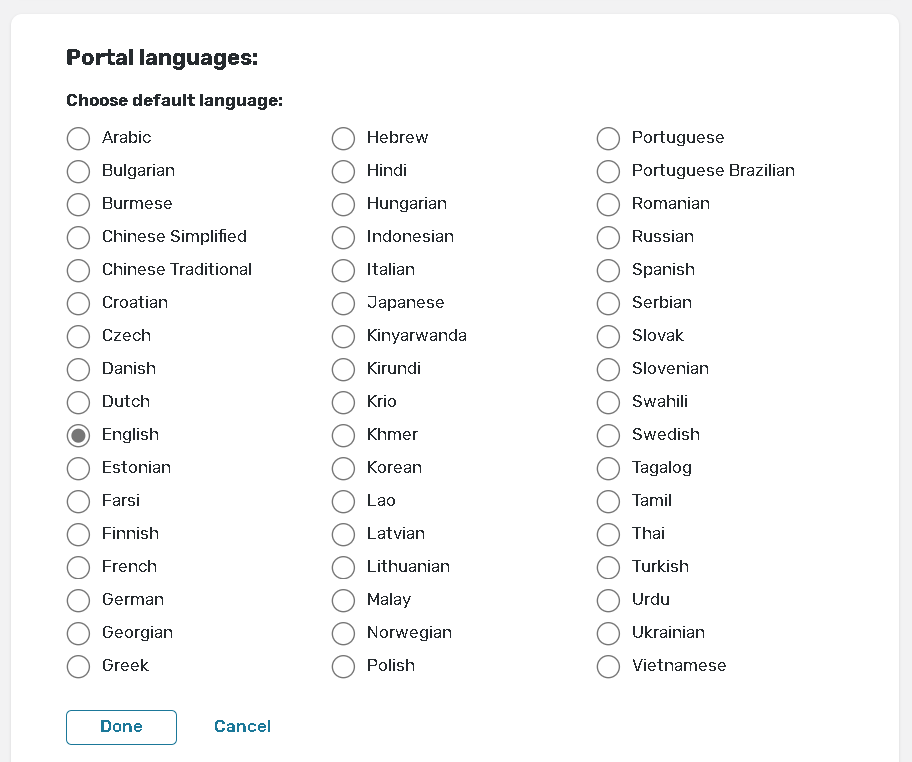Select Korean radio button
Screen dimensions: 912x762
coord(344,468)
